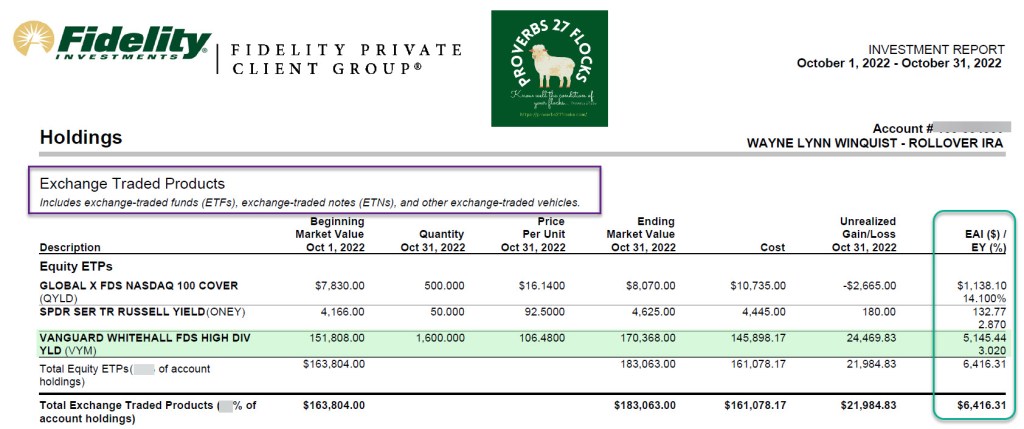Click the Proverbs 27 Flocks sheep logo
Image resolution: width=1024 pixels, height=429 pixels.
tap(549, 68)
